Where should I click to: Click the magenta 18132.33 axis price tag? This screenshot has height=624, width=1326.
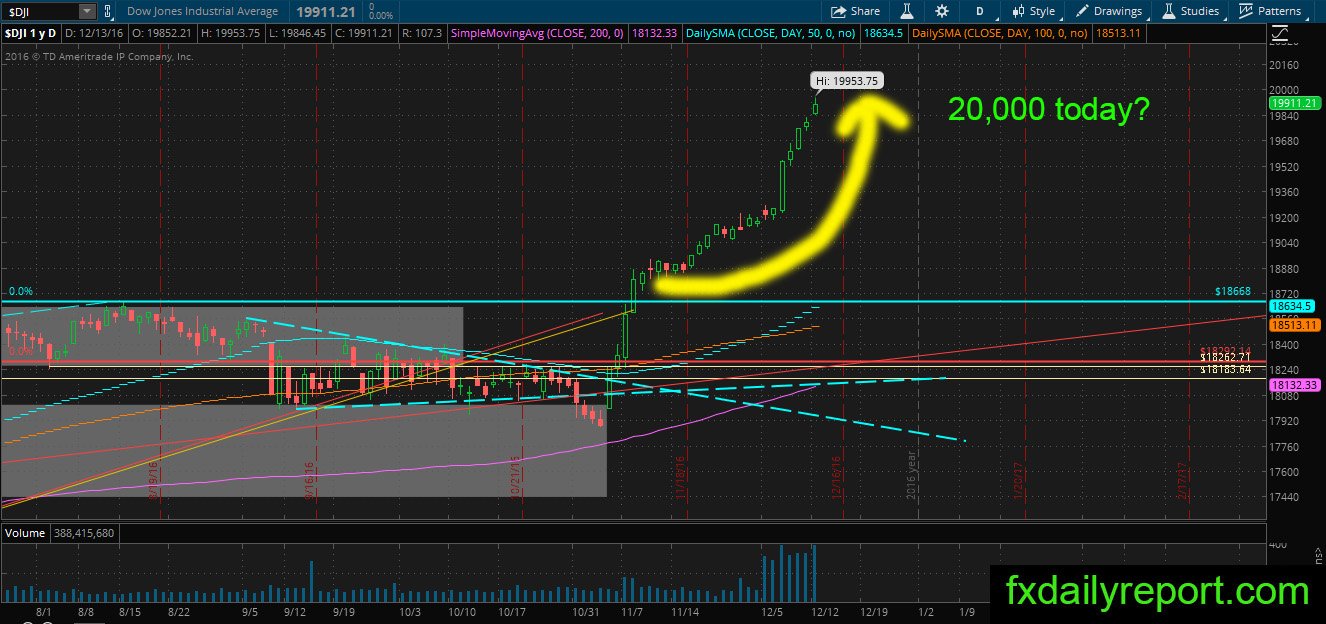[1295, 385]
